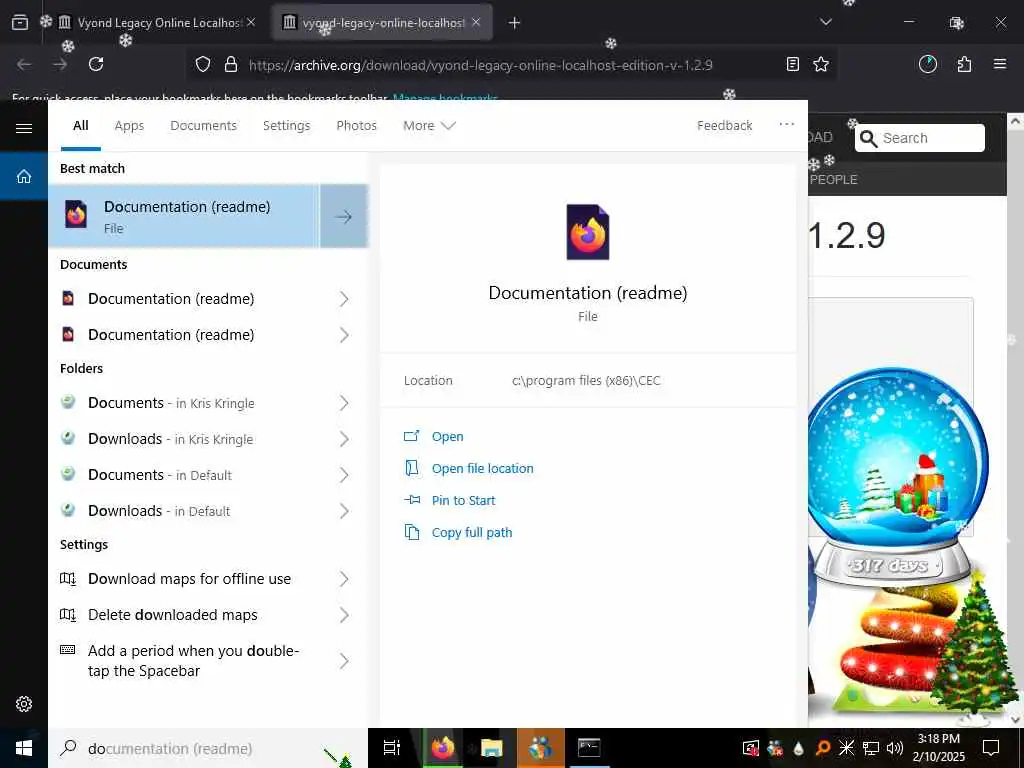Expand Downloads in Default chevron
This screenshot has width=1024, height=768.
pyautogui.click(x=344, y=511)
